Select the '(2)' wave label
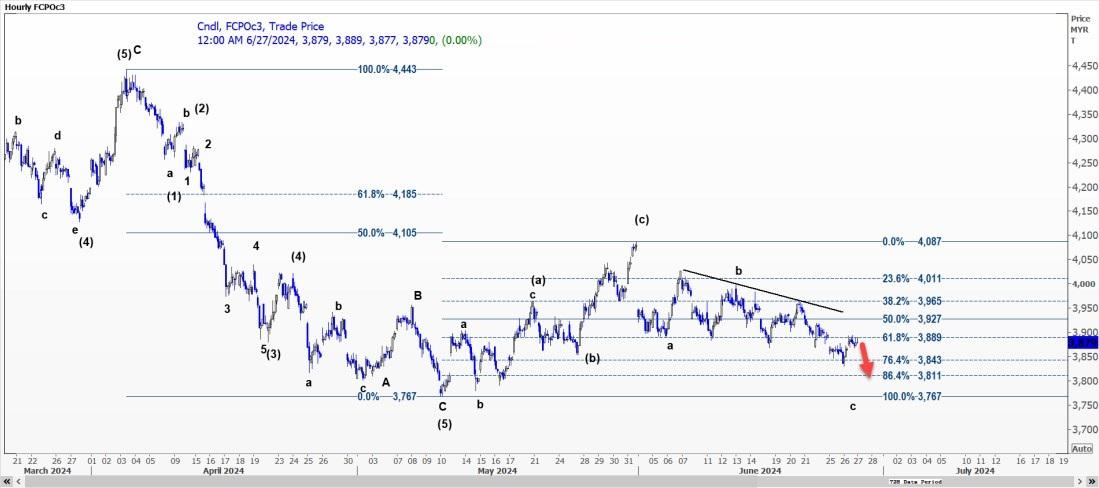This screenshot has height=488, width=1099. click(x=202, y=109)
